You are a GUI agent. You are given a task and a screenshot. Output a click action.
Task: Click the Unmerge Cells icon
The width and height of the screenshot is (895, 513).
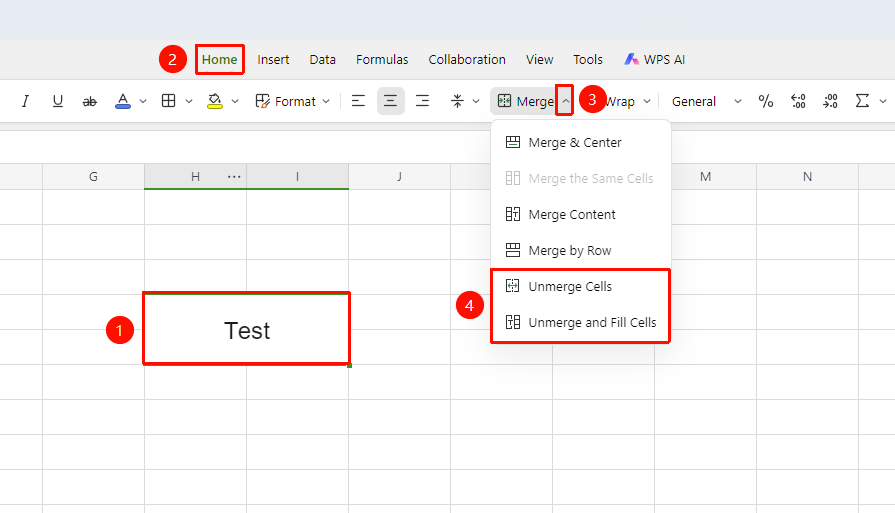click(x=513, y=286)
